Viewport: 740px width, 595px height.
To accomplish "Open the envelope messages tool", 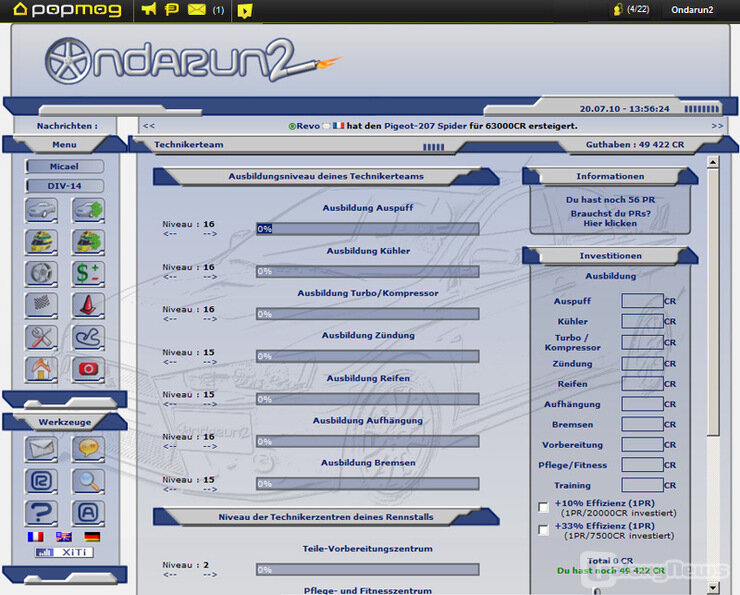I will pos(42,449).
